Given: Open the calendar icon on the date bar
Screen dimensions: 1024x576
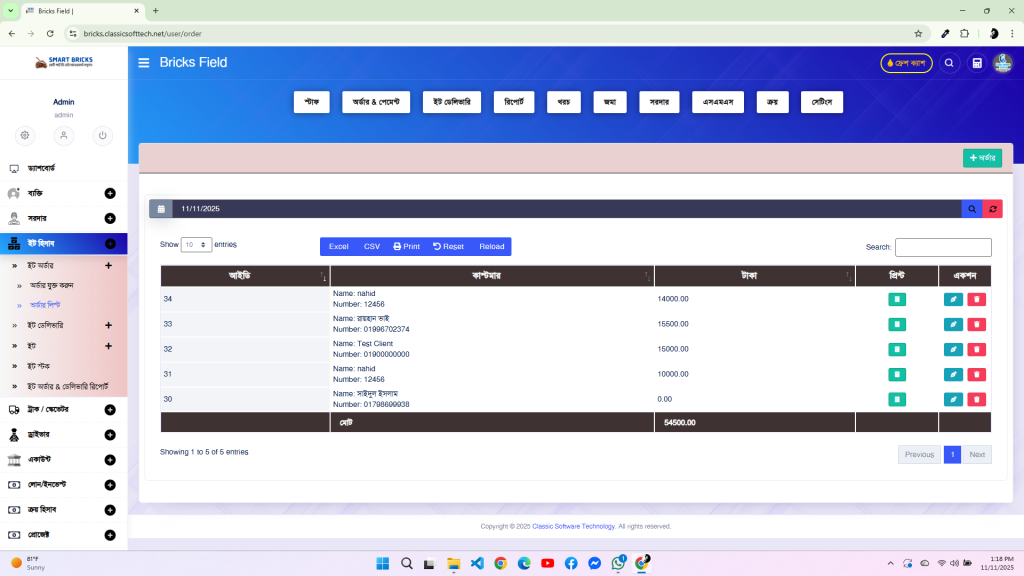Looking at the screenshot, I should point(161,209).
